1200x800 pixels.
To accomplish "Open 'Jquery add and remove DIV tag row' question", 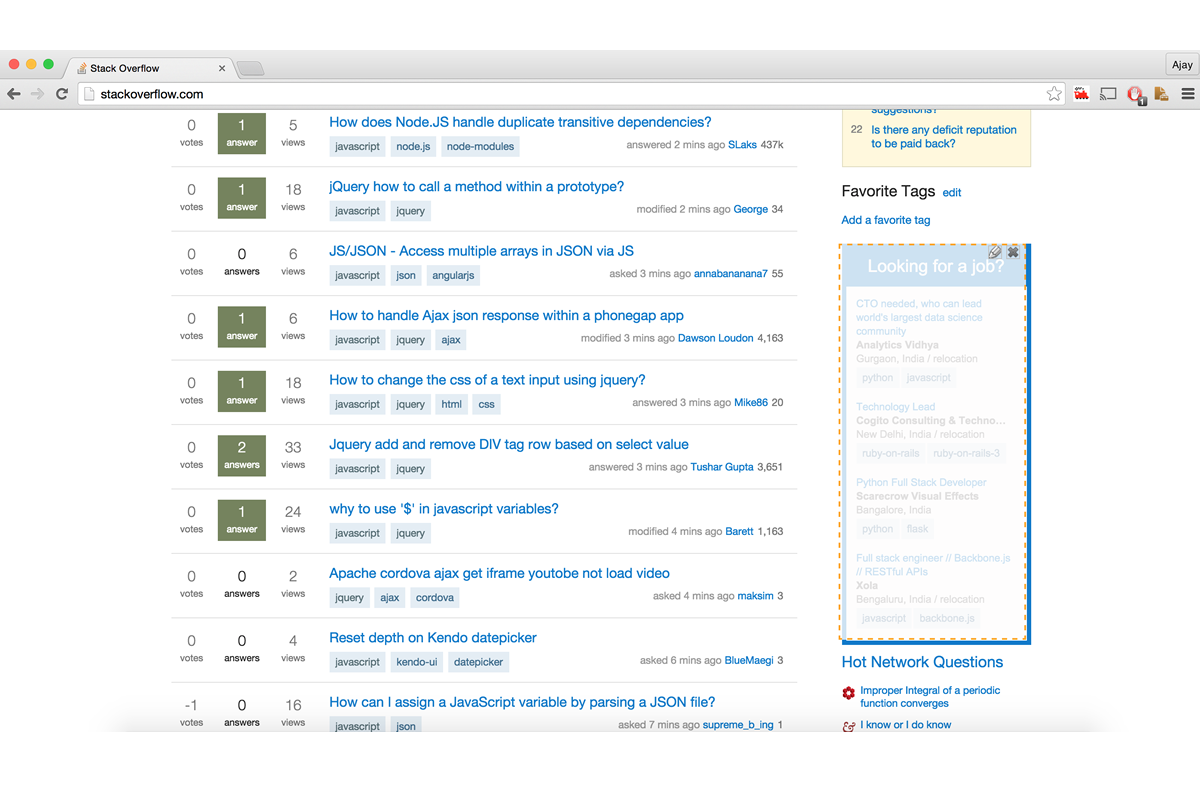I will 509,445.
